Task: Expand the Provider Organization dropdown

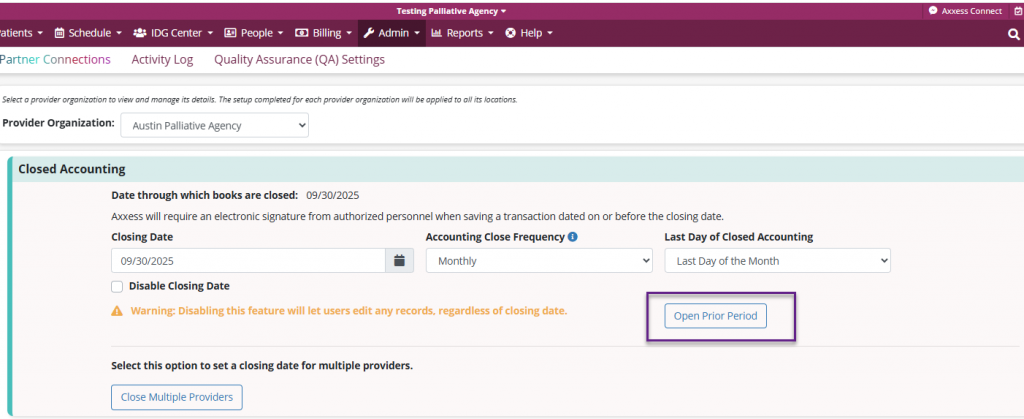Action: click(x=214, y=125)
